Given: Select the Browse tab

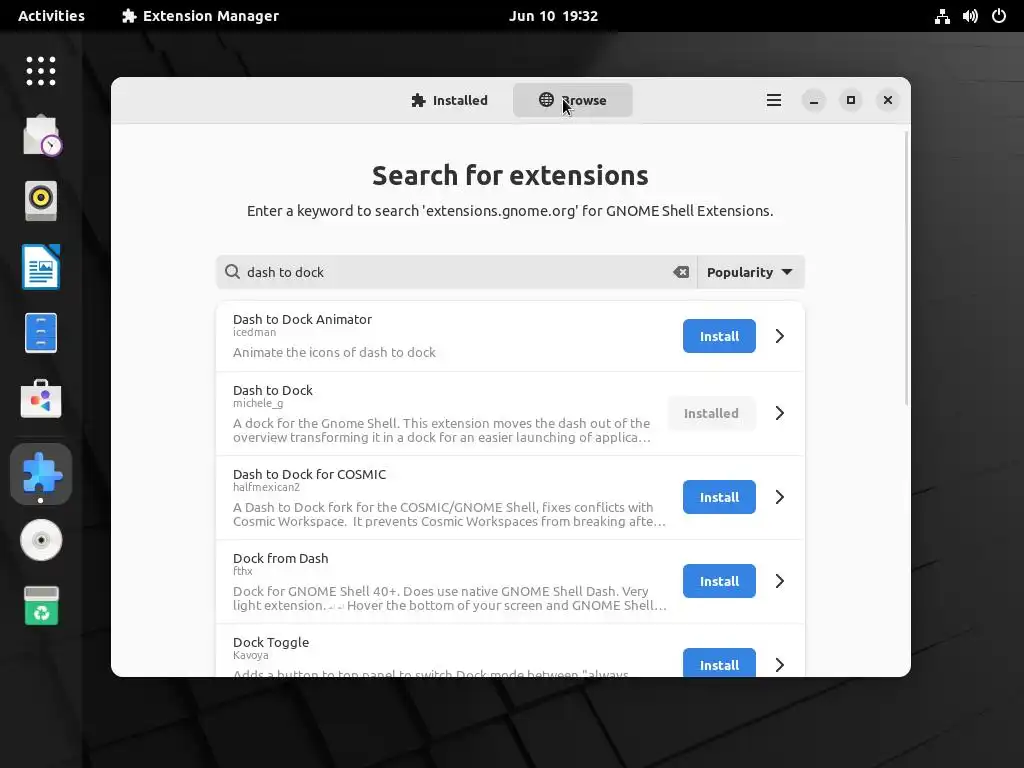Looking at the screenshot, I should (x=573, y=100).
